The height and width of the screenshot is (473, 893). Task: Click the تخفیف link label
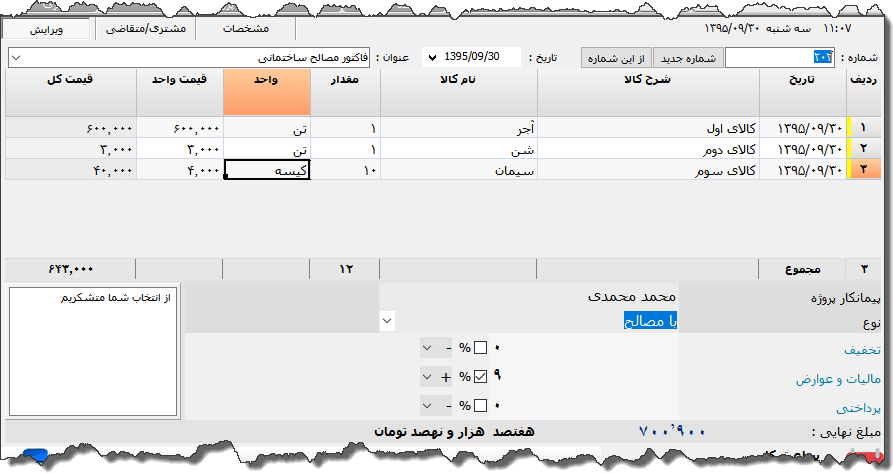coord(862,350)
